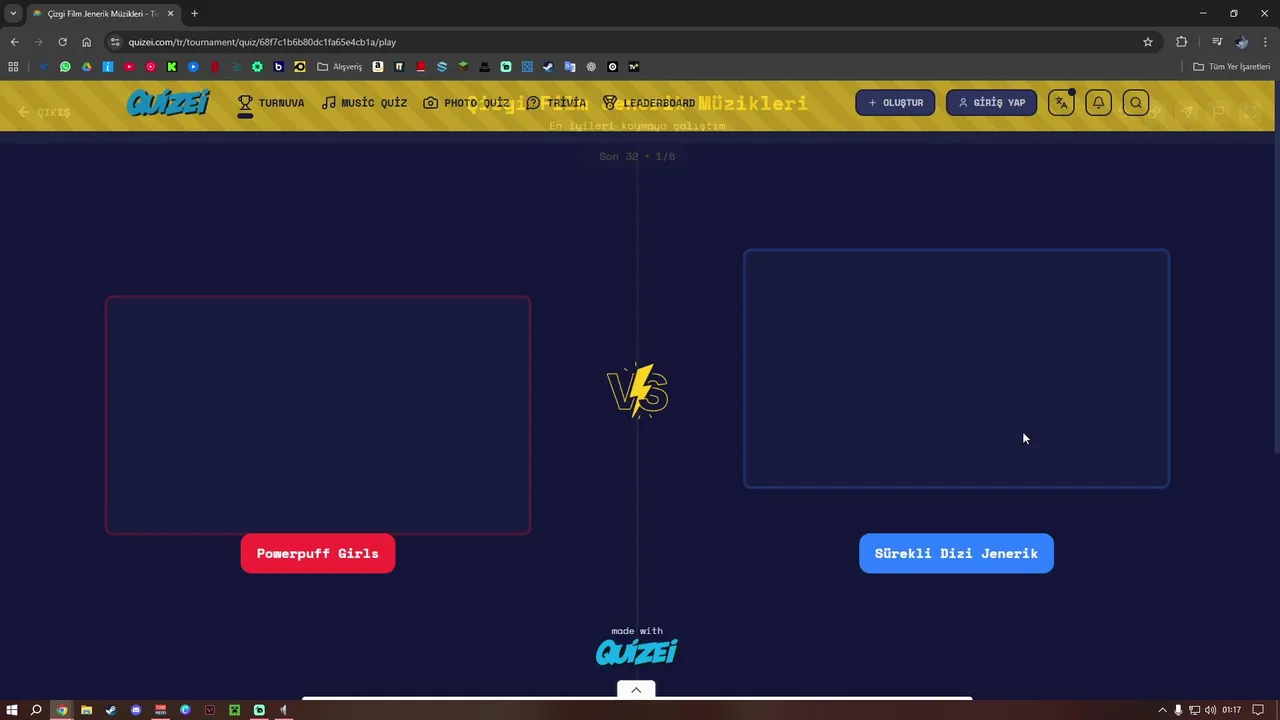
Task: Show hidden system tray icons
Action: click(x=1162, y=710)
